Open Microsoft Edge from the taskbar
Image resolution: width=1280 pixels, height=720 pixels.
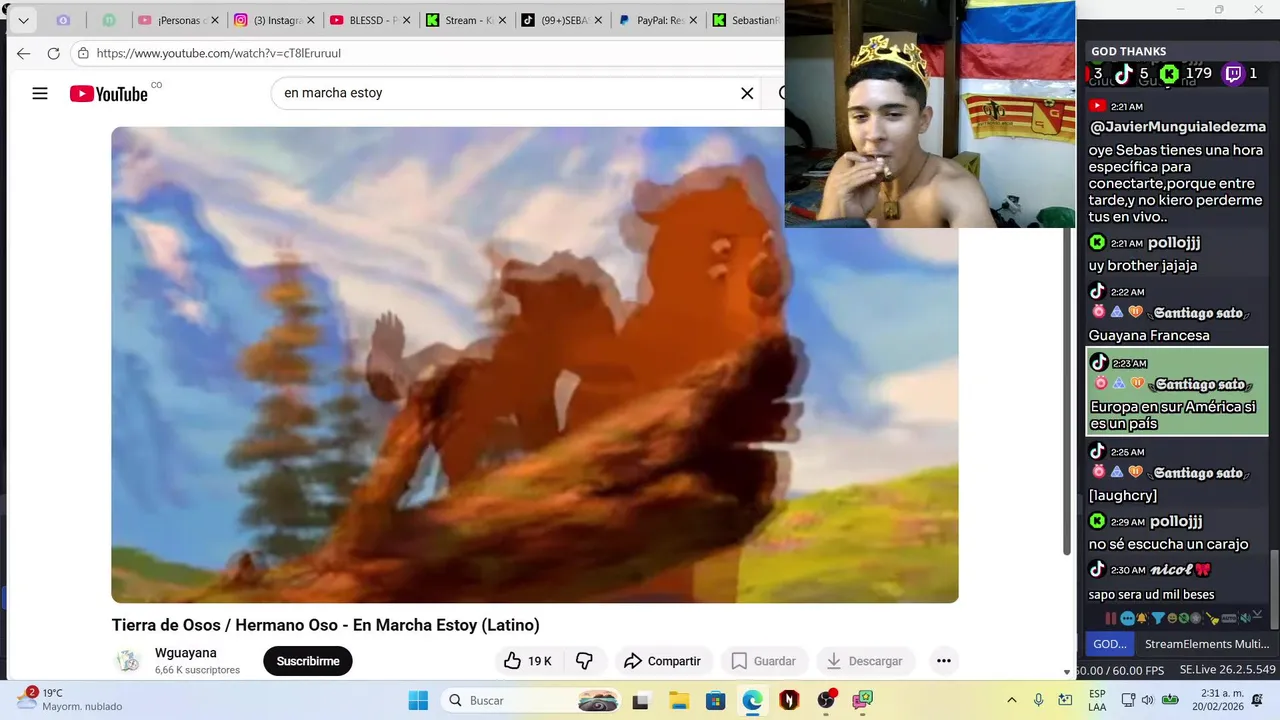(x=752, y=700)
